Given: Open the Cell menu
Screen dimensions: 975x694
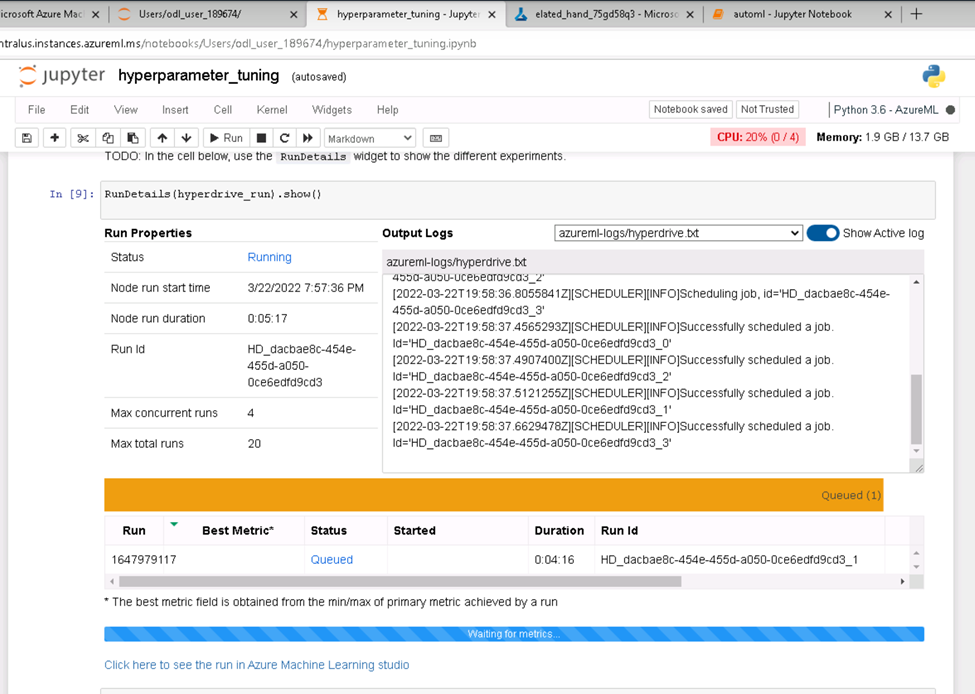Looking at the screenshot, I should (223, 110).
